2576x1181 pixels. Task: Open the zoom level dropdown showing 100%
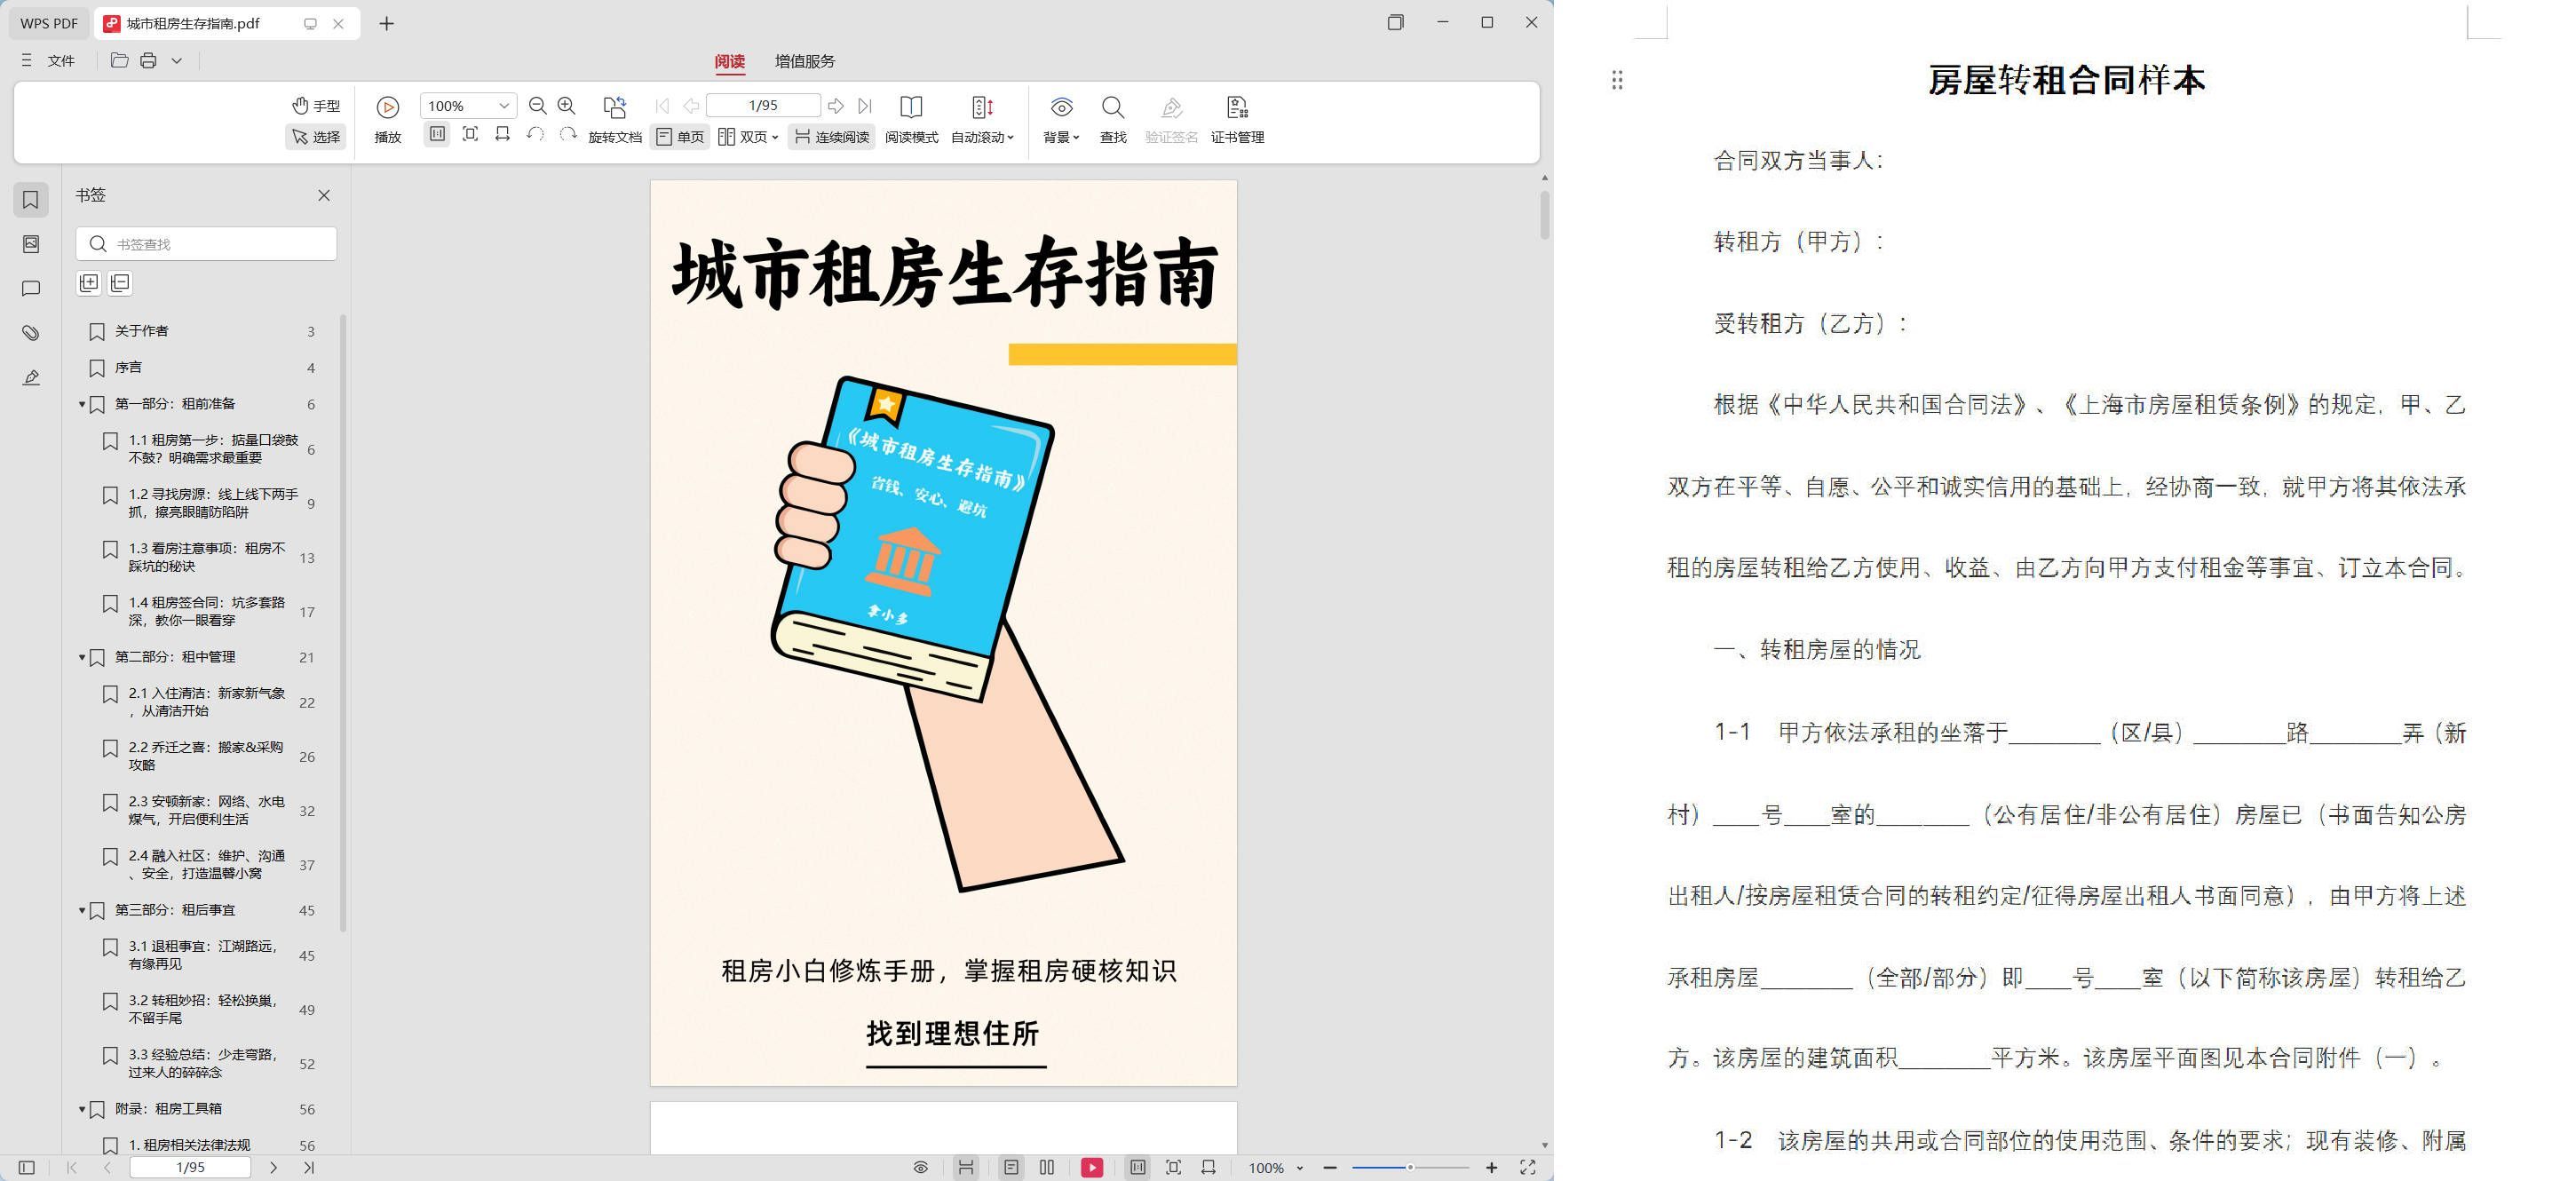(466, 105)
